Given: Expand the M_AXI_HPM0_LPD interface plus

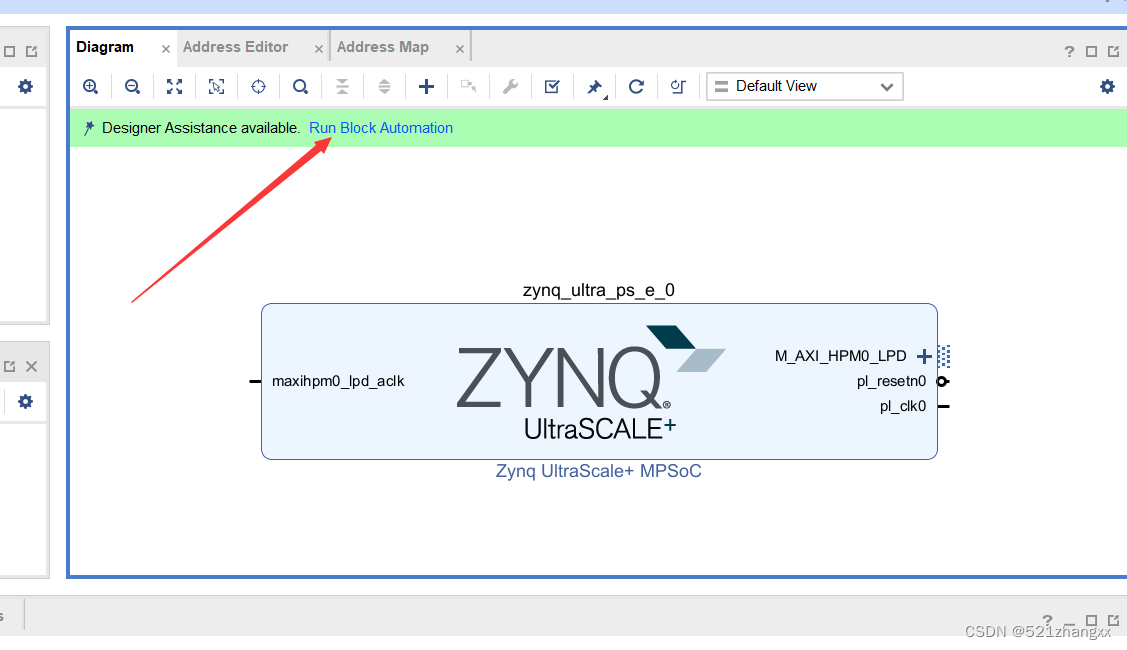Looking at the screenshot, I should tap(924, 356).
